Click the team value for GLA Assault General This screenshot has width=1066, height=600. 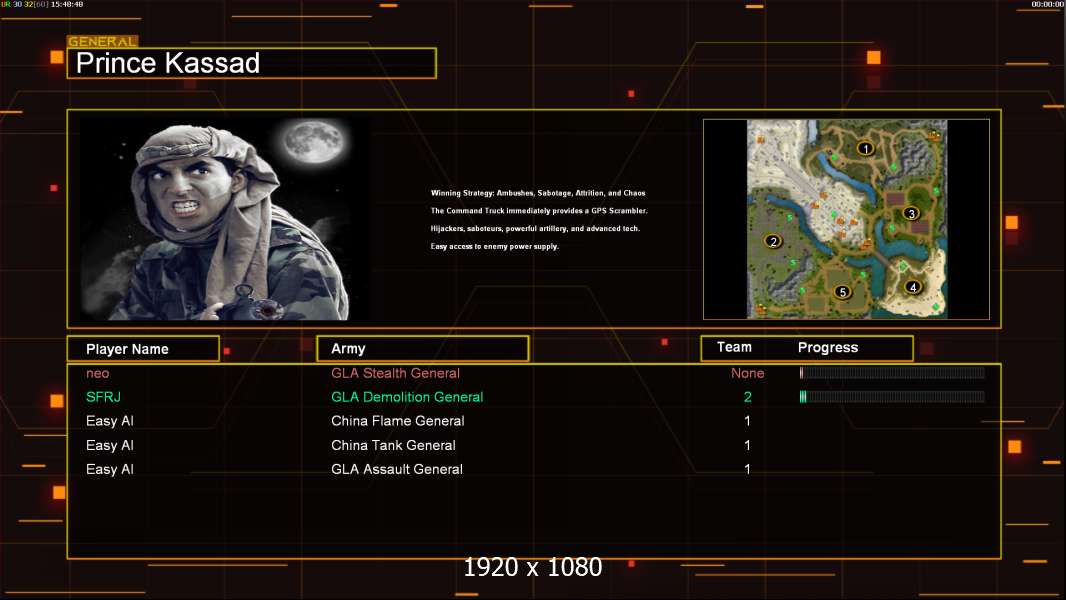[x=747, y=469]
